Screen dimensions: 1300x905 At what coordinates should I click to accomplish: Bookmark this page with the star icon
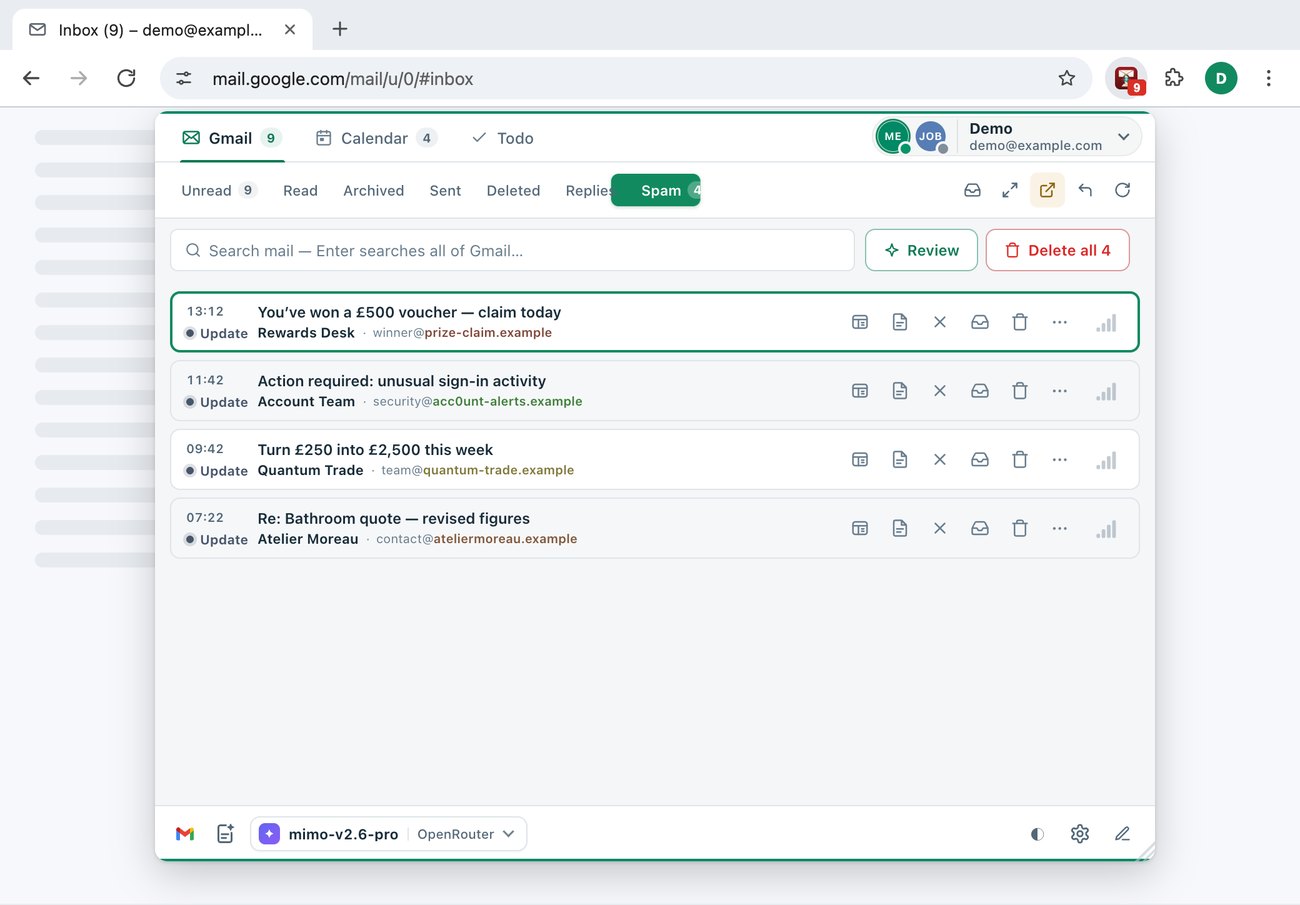coord(1067,78)
